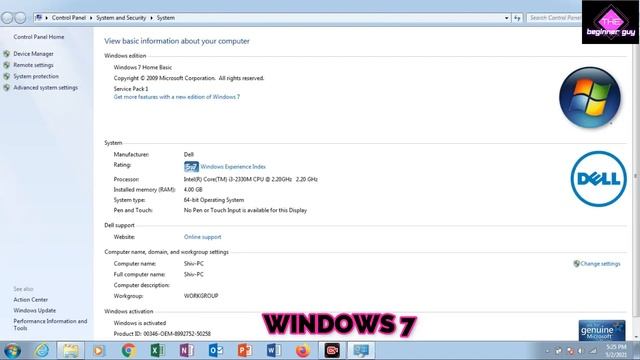
Task: Click the vertical scrollbar of System window
Action: (x=636, y=180)
